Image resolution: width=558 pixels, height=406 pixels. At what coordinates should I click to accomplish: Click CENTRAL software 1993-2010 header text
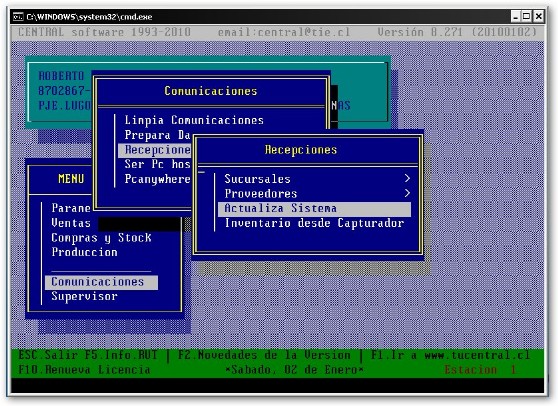click(x=104, y=32)
